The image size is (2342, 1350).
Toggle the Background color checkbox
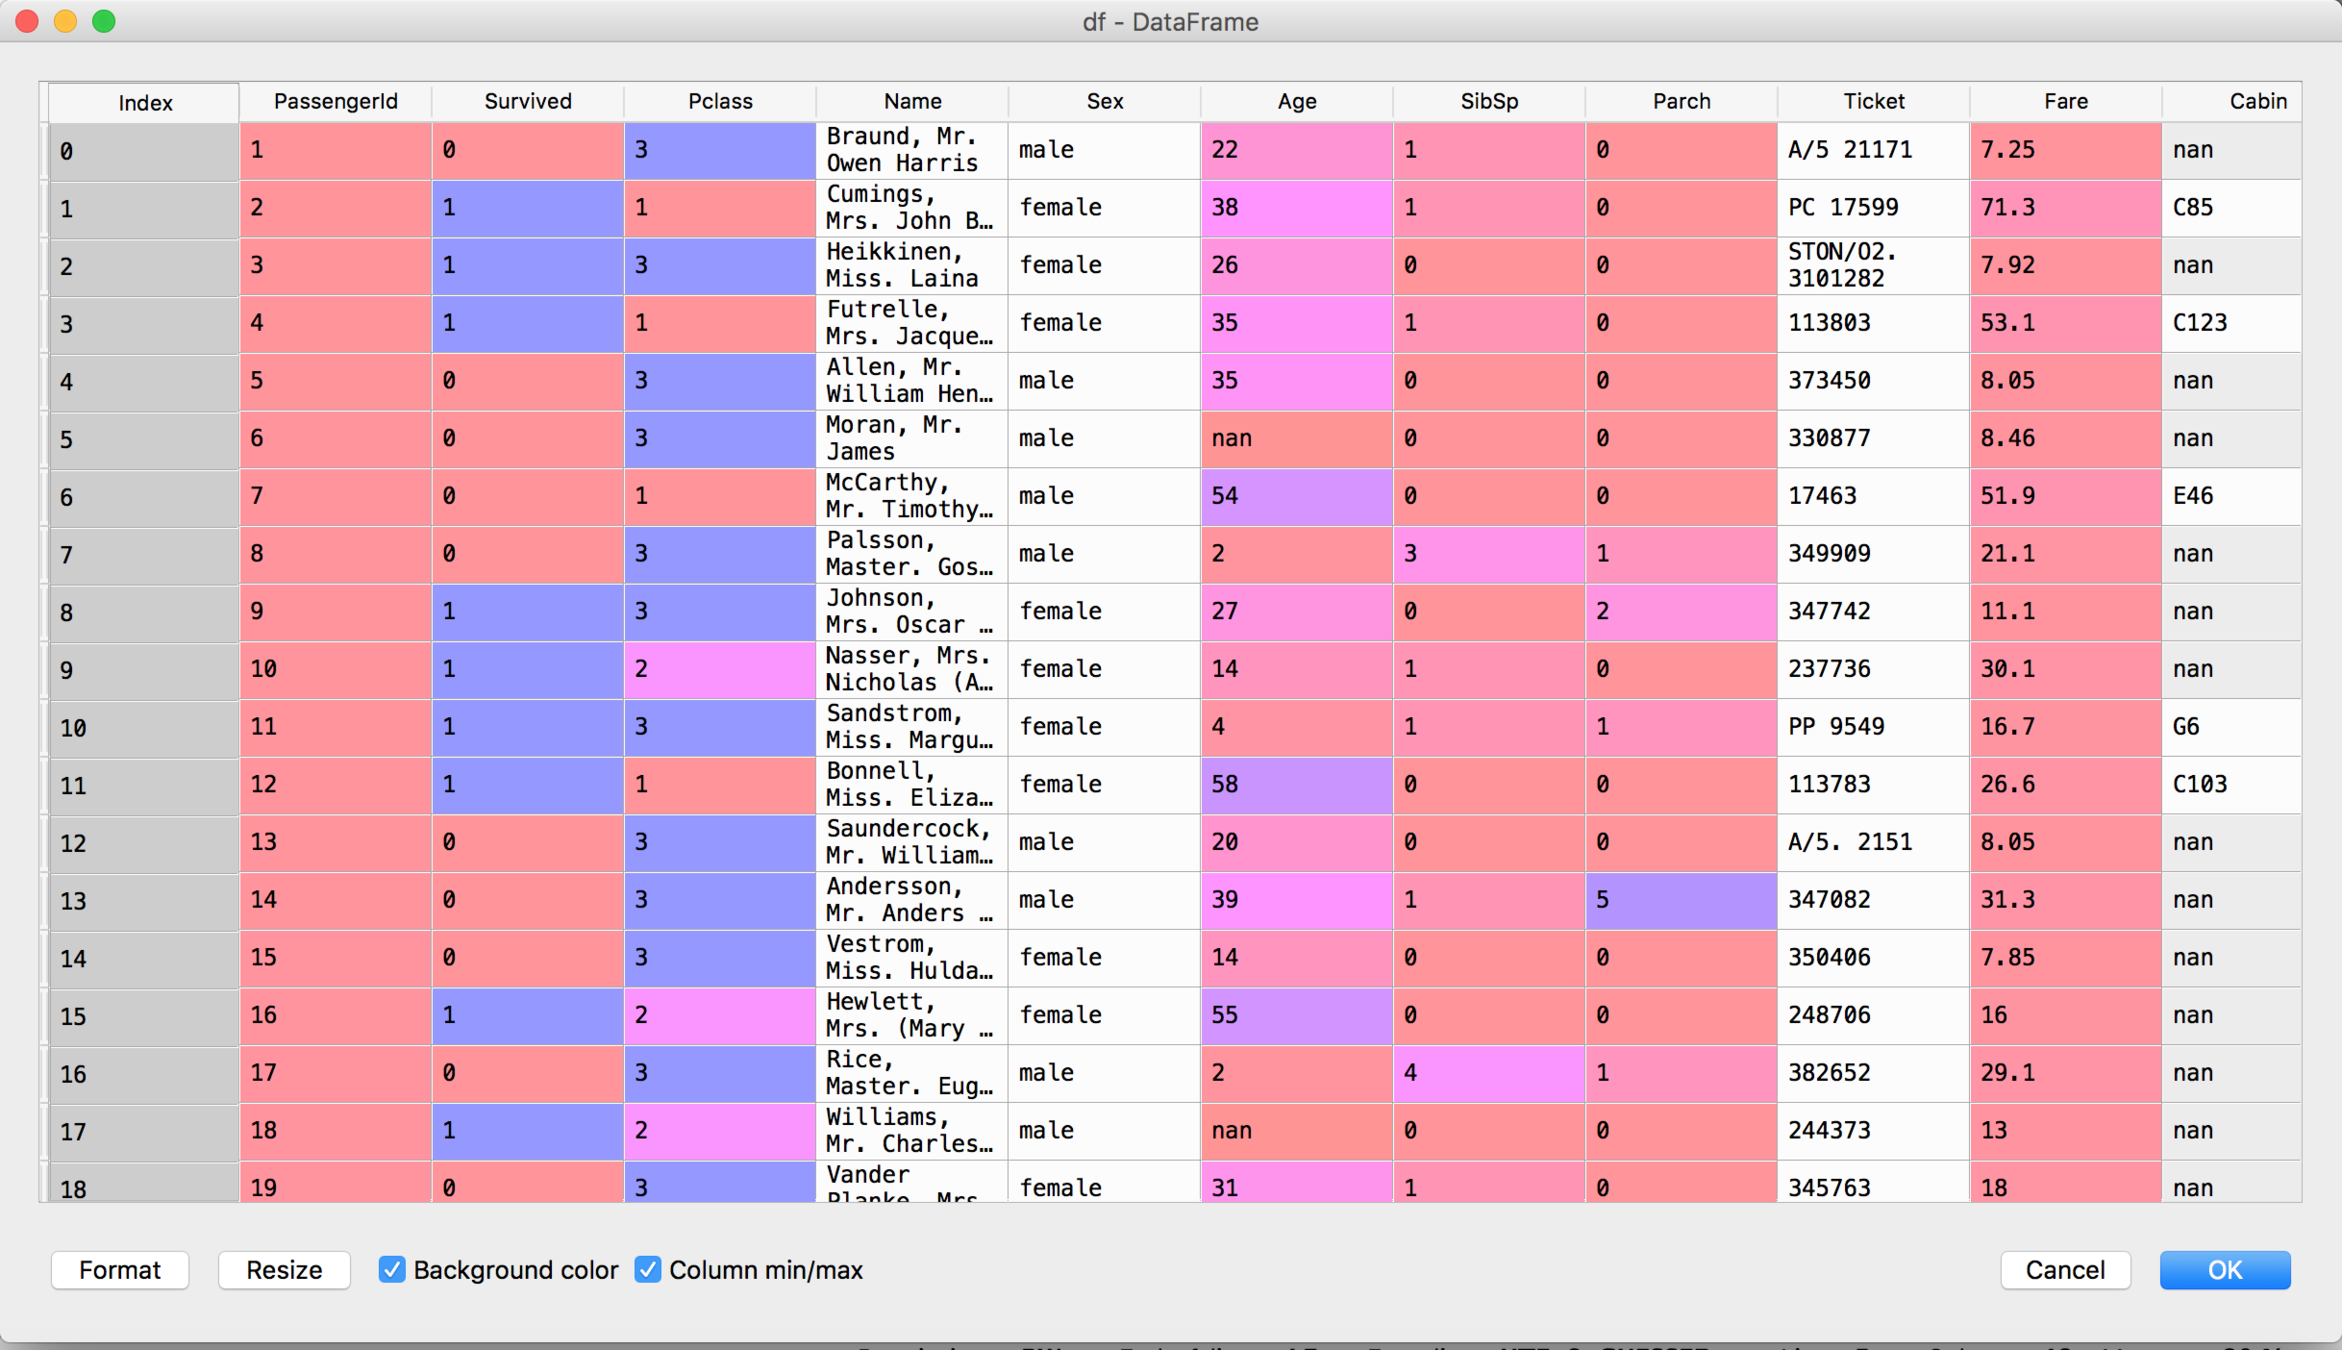392,1270
